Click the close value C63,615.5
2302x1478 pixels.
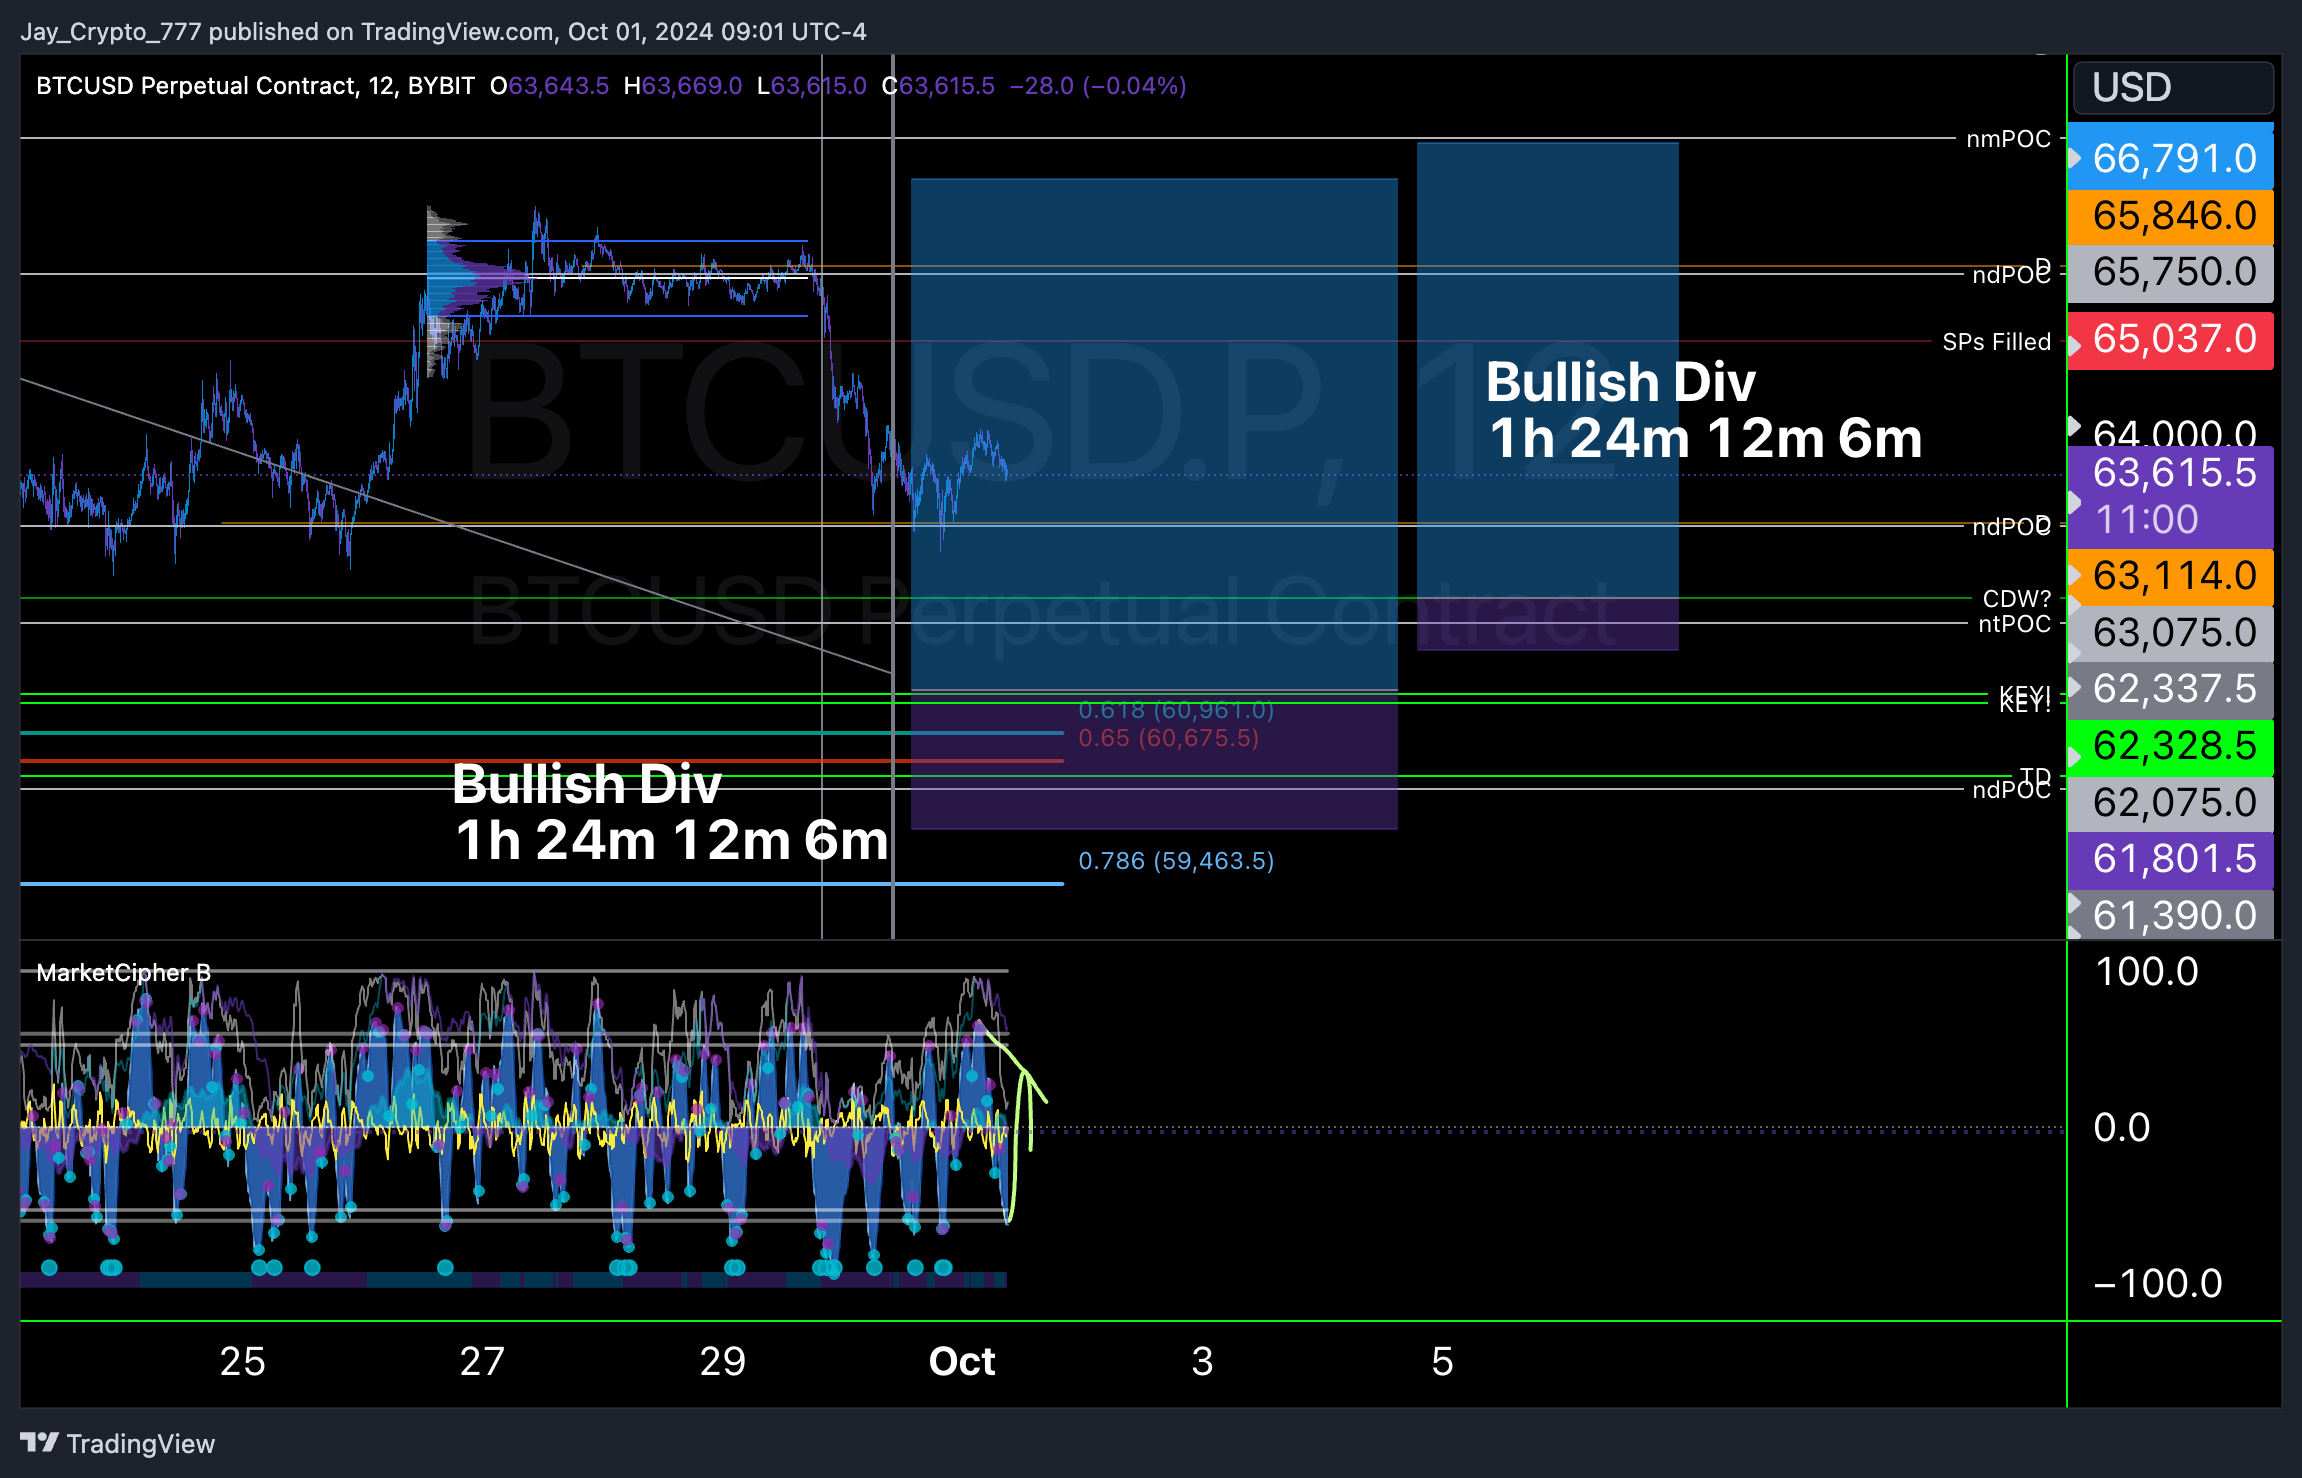(938, 86)
